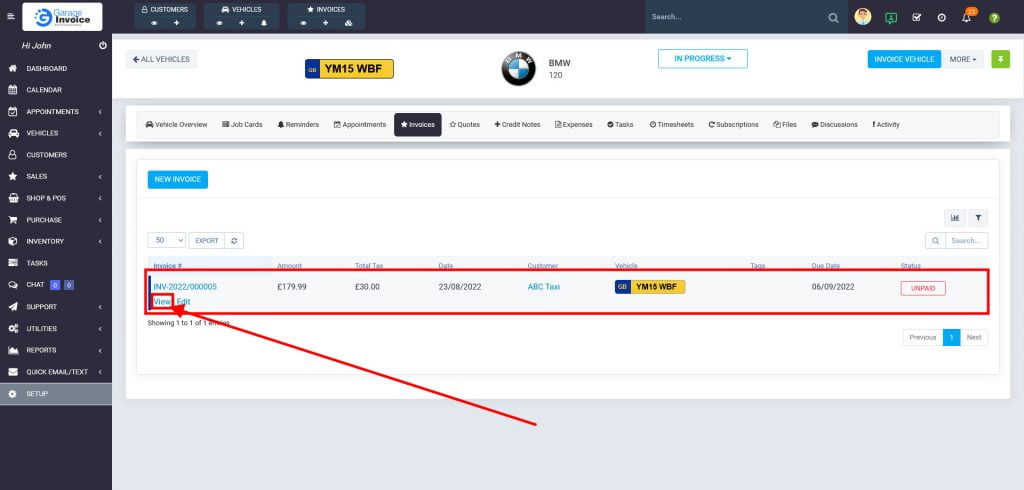Open the View link under INV-2022/000005

[162, 301]
